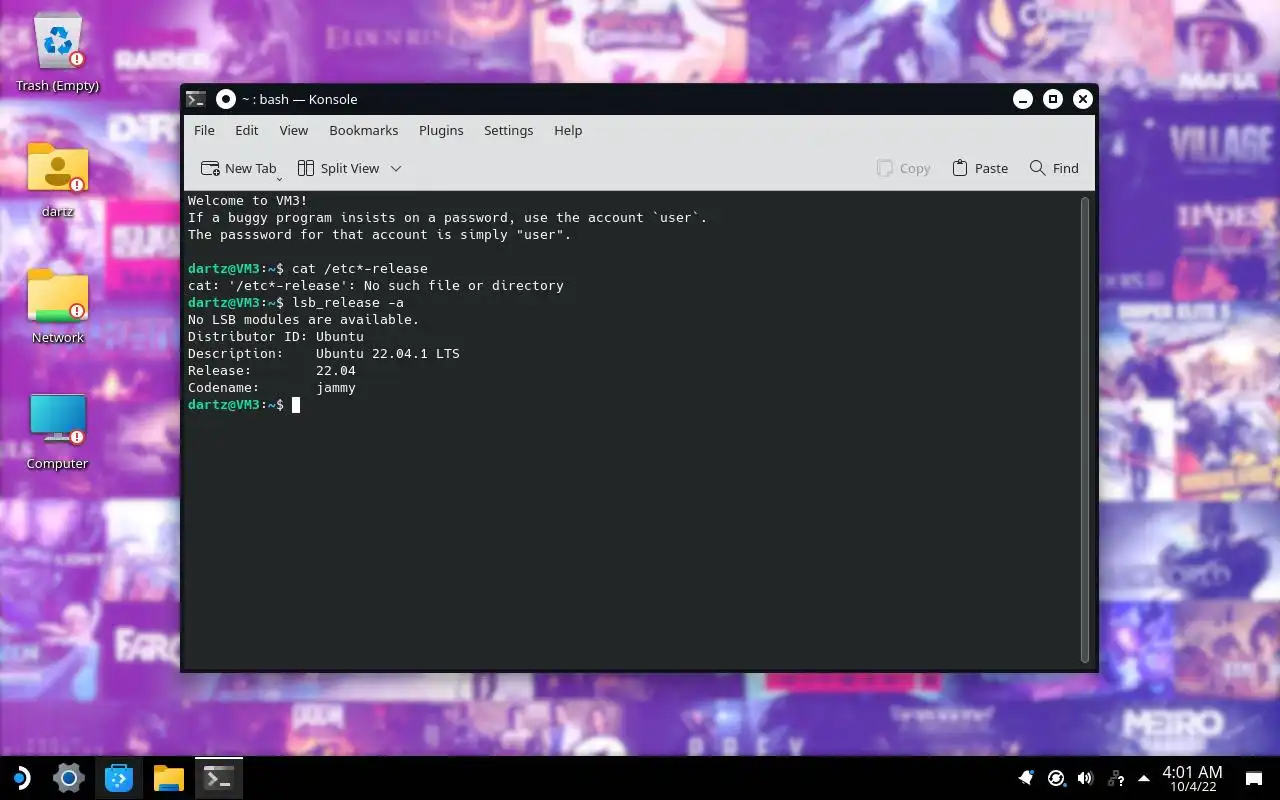This screenshot has width=1280, height=800.
Task: Click the 'lsb_release -a' command text
Action: point(348,302)
